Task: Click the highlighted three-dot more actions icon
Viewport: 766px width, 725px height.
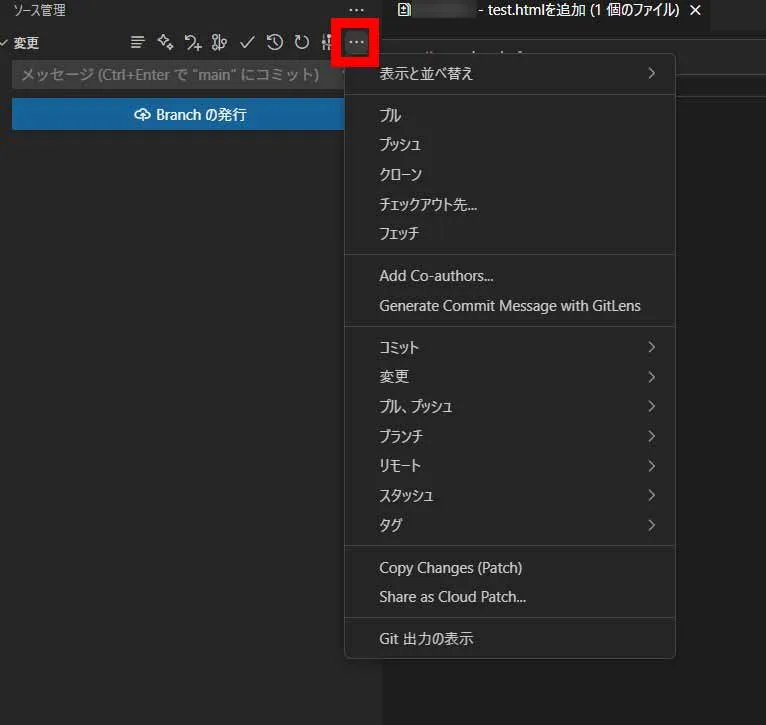Action: point(356,43)
